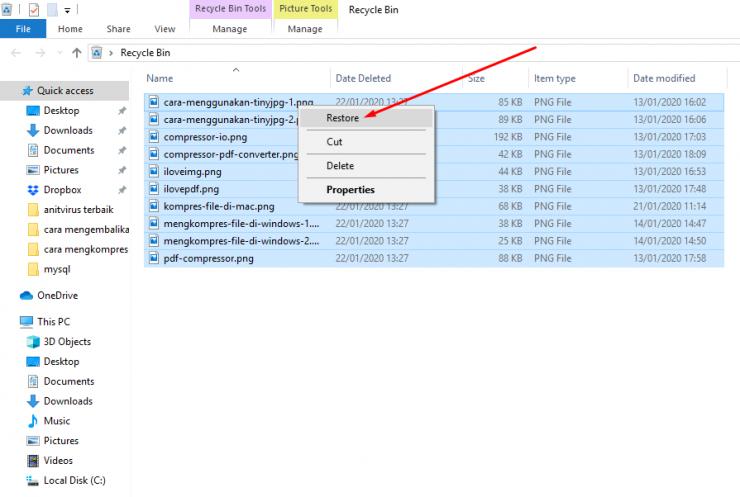The image size is (740, 497).
Task: Sort by the Name column header
Action: 160,78
